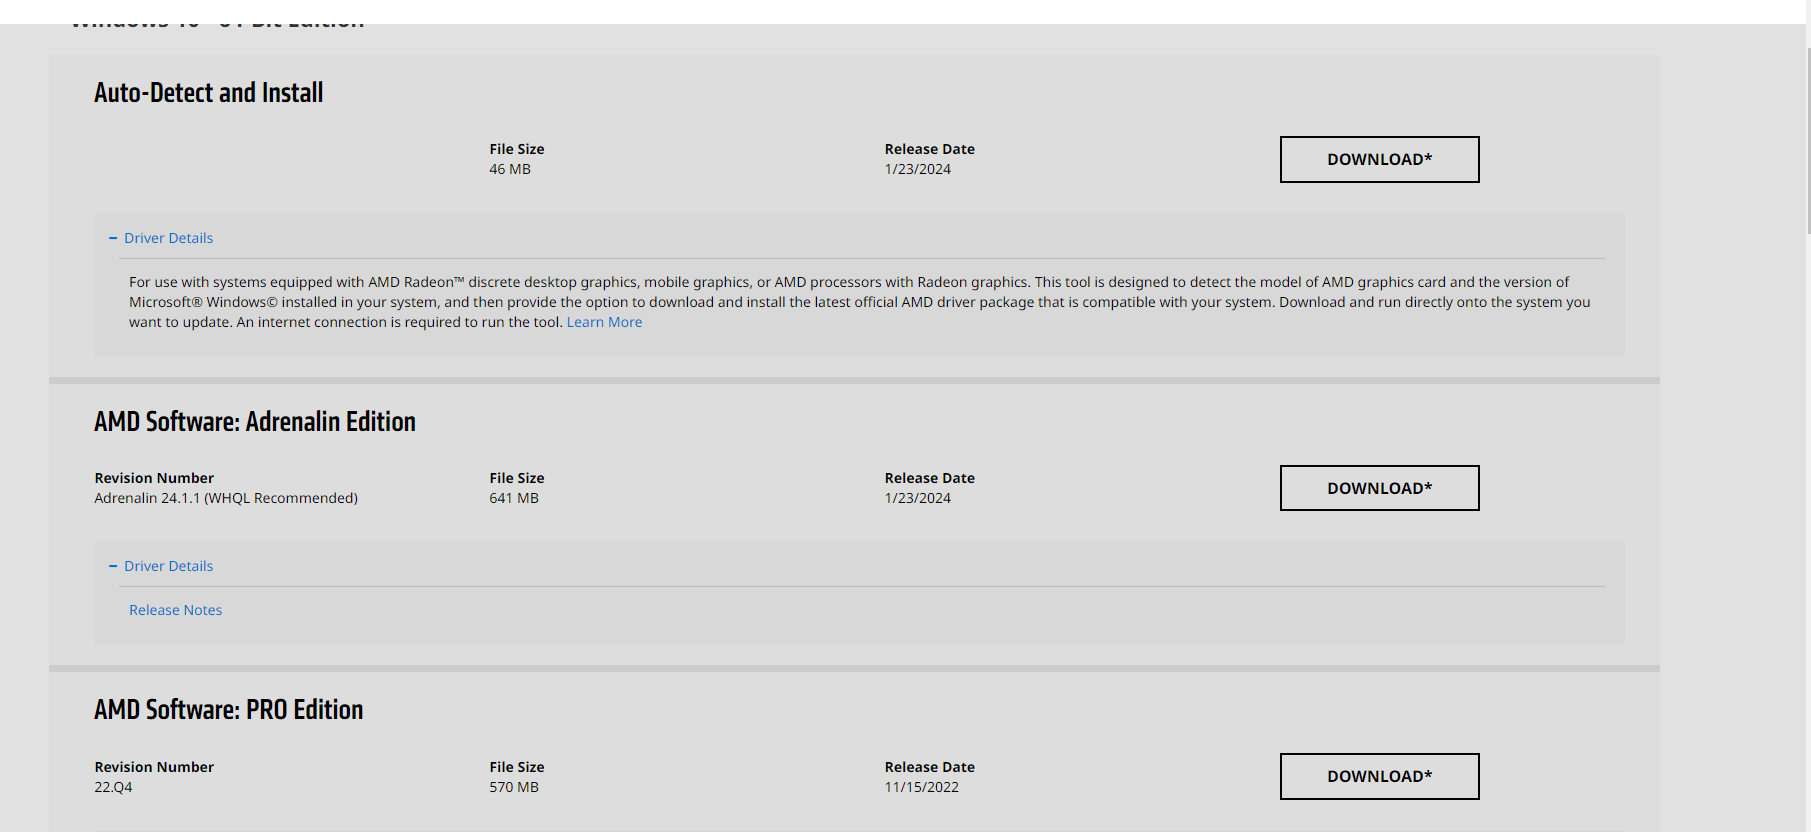Click the Adrenalin Edition 1/23/2024 release date

[917, 498]
